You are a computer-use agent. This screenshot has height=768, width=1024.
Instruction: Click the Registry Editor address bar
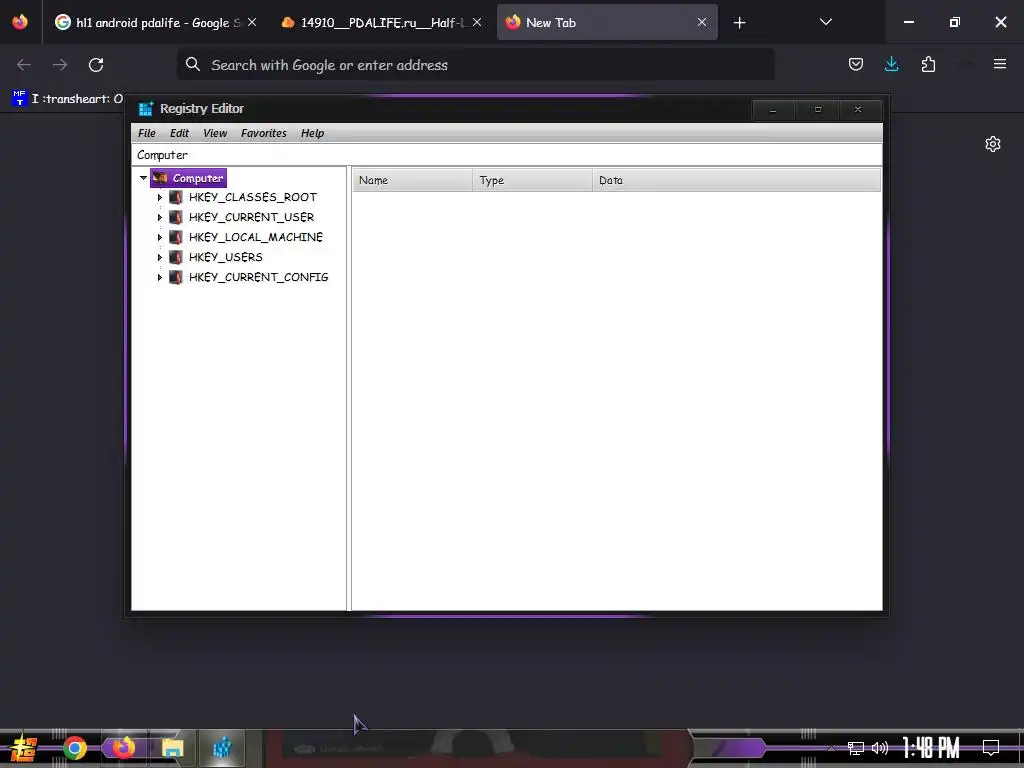coord(506,155)
